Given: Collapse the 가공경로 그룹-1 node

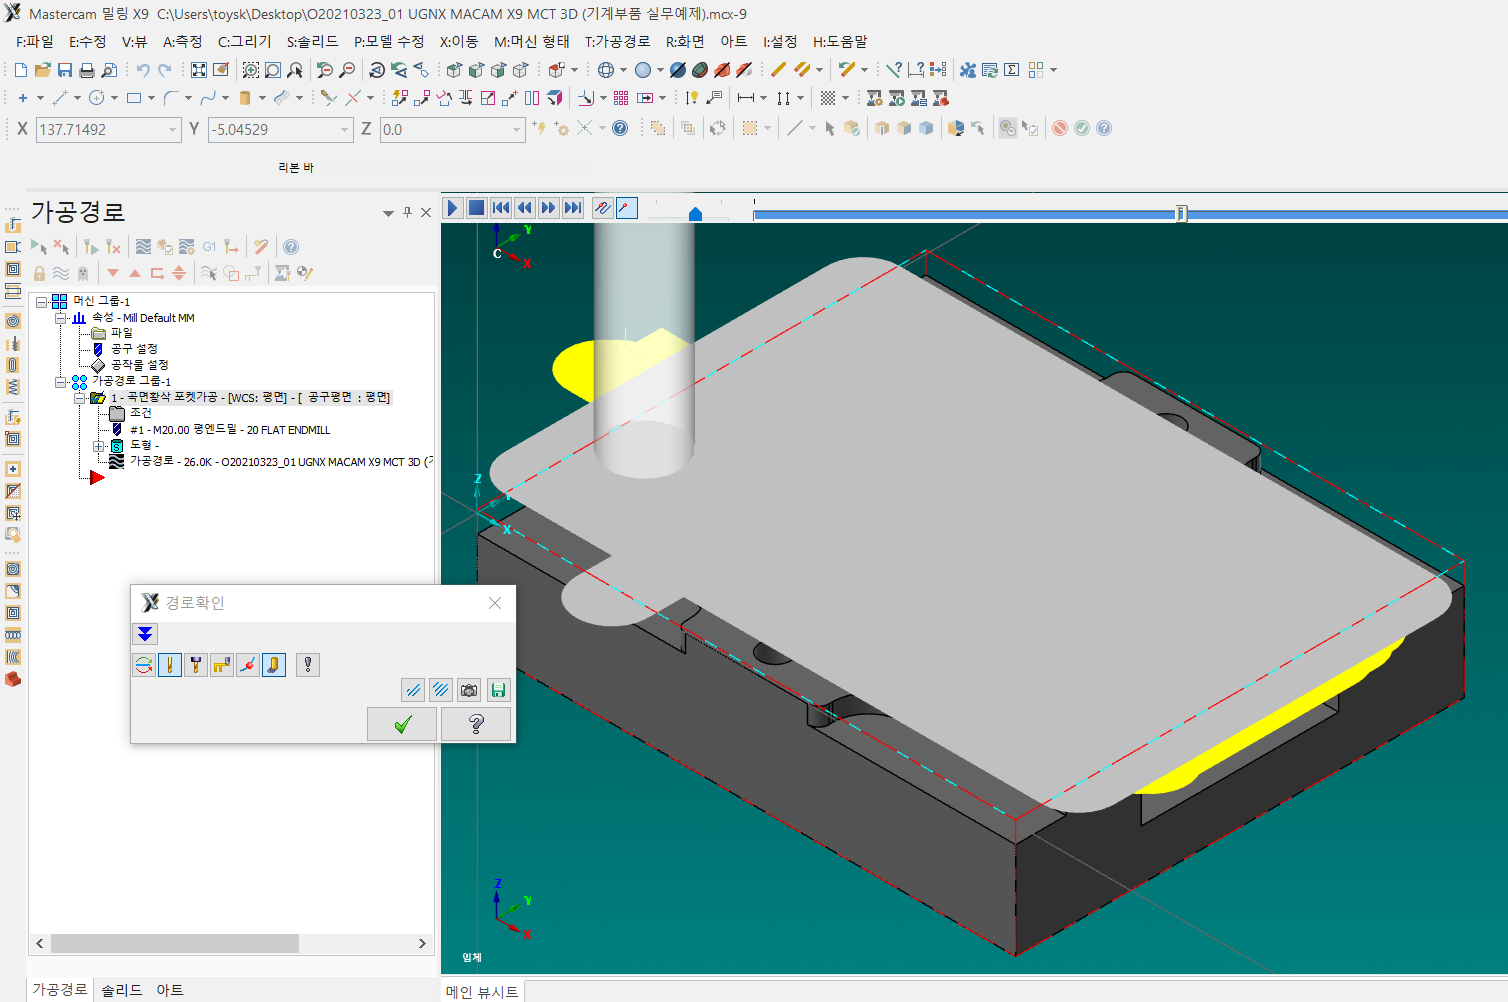Looking at the screenshot, I should [x=61, y=382].
